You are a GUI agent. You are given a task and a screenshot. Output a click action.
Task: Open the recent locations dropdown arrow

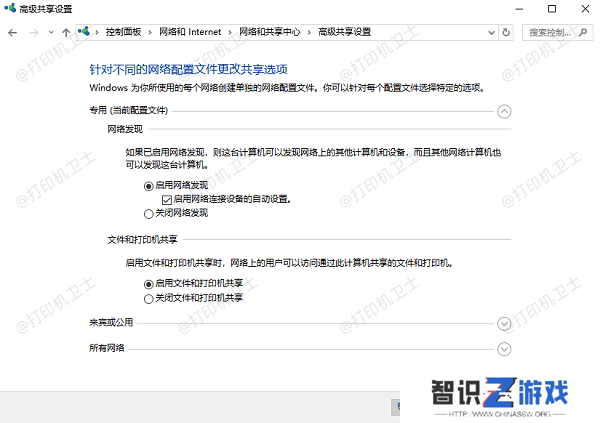tap(51, 33)
